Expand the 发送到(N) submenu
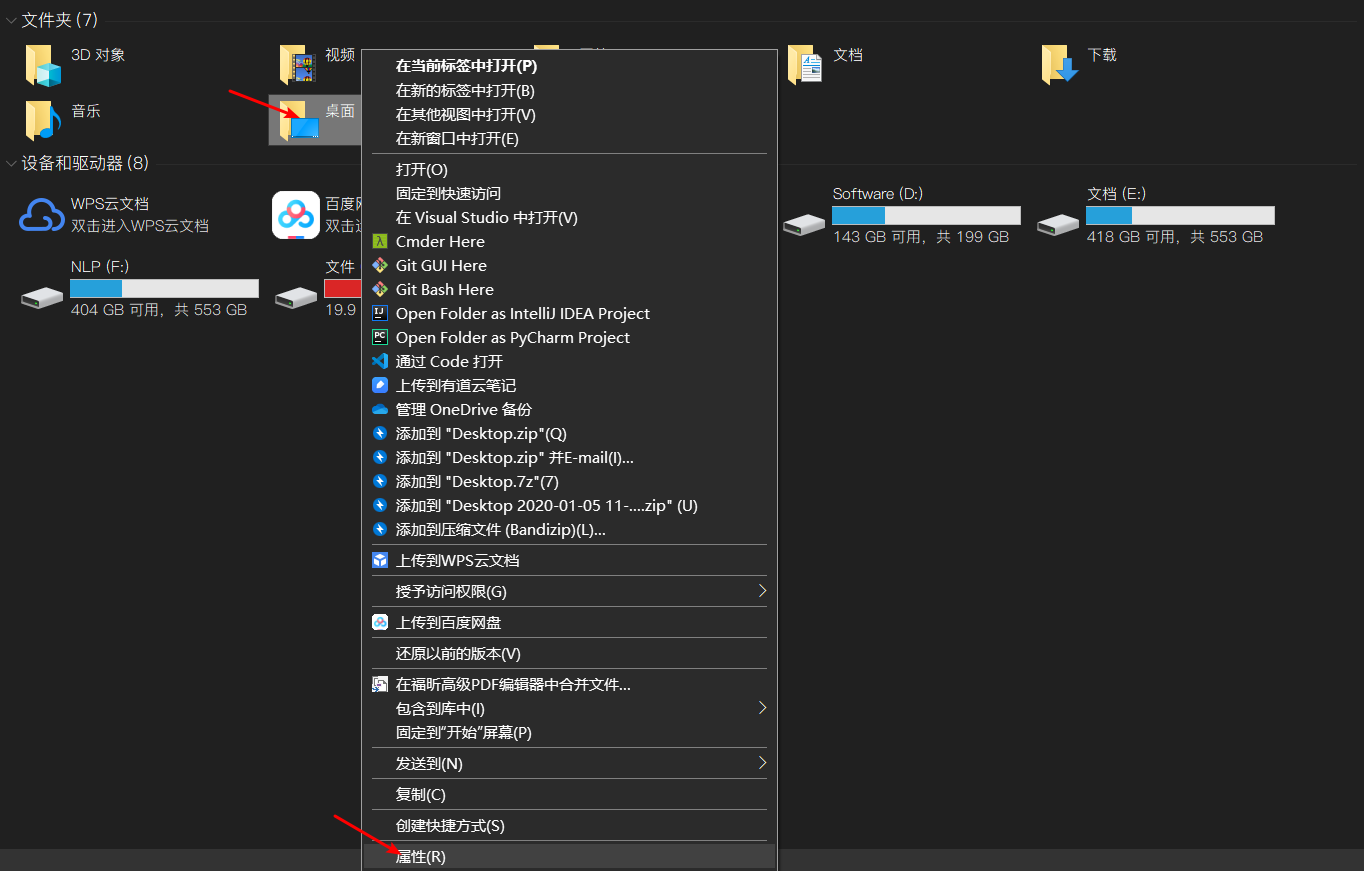This screenshot has height=871, width=1364. [761, 763]
